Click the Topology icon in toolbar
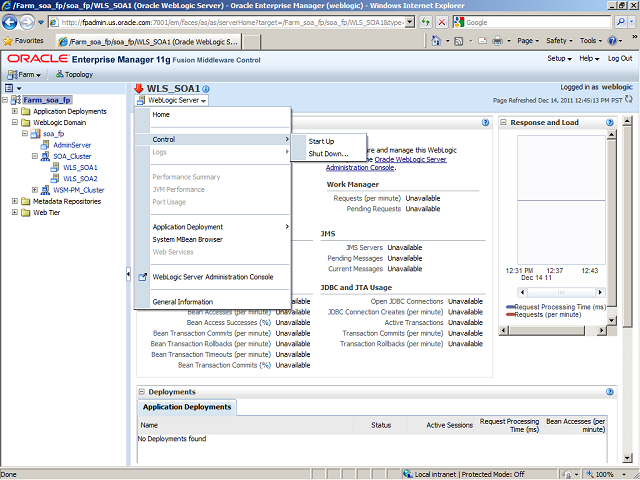Image resolution: width=640 pixels, height=480 pixels. 73,74
